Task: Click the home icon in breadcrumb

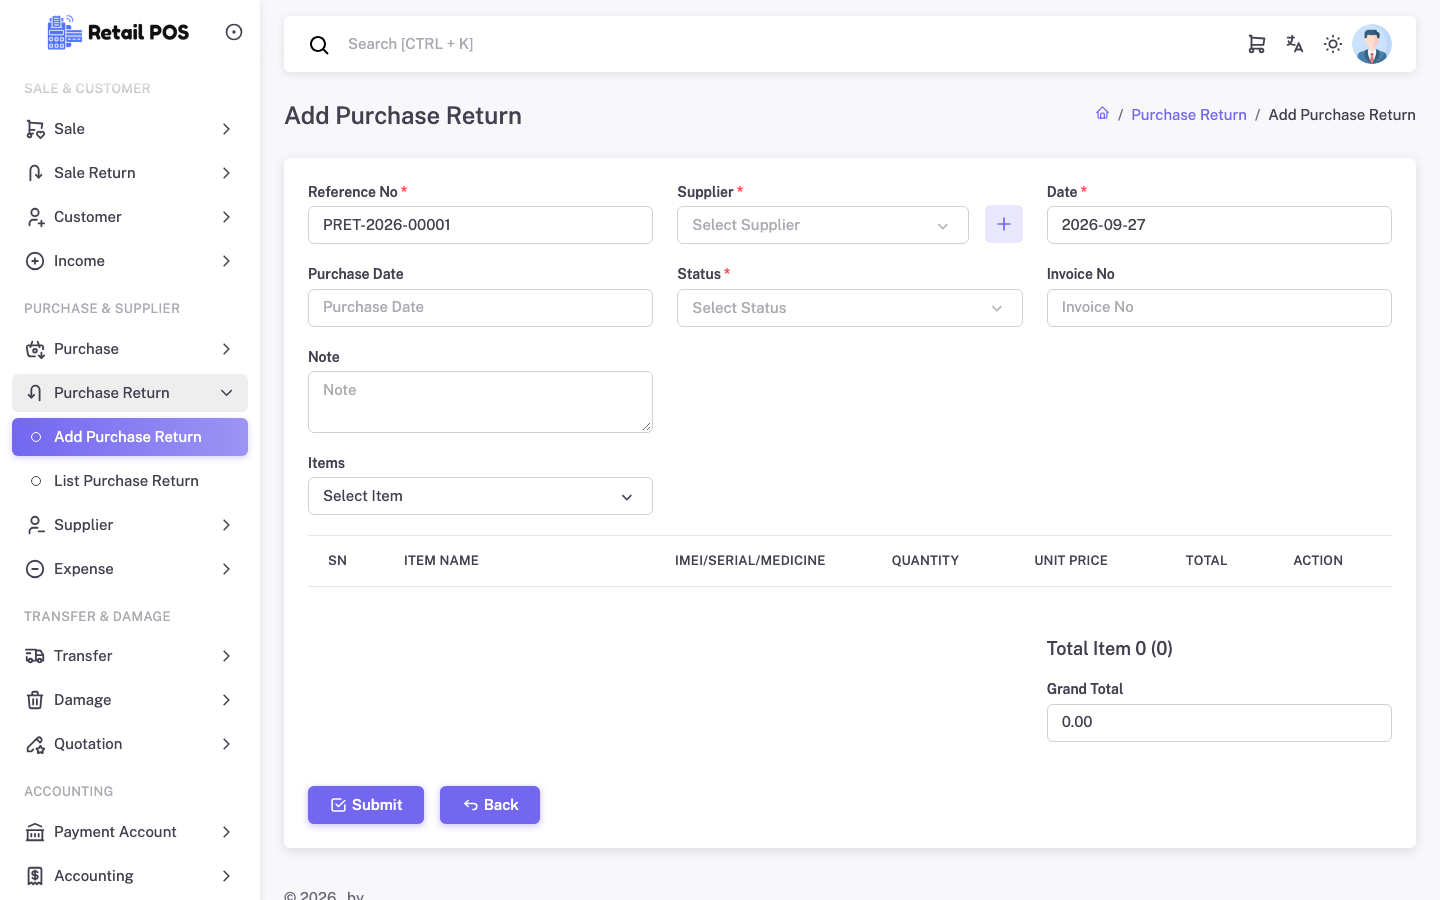Action: (x=1102, y=113)
